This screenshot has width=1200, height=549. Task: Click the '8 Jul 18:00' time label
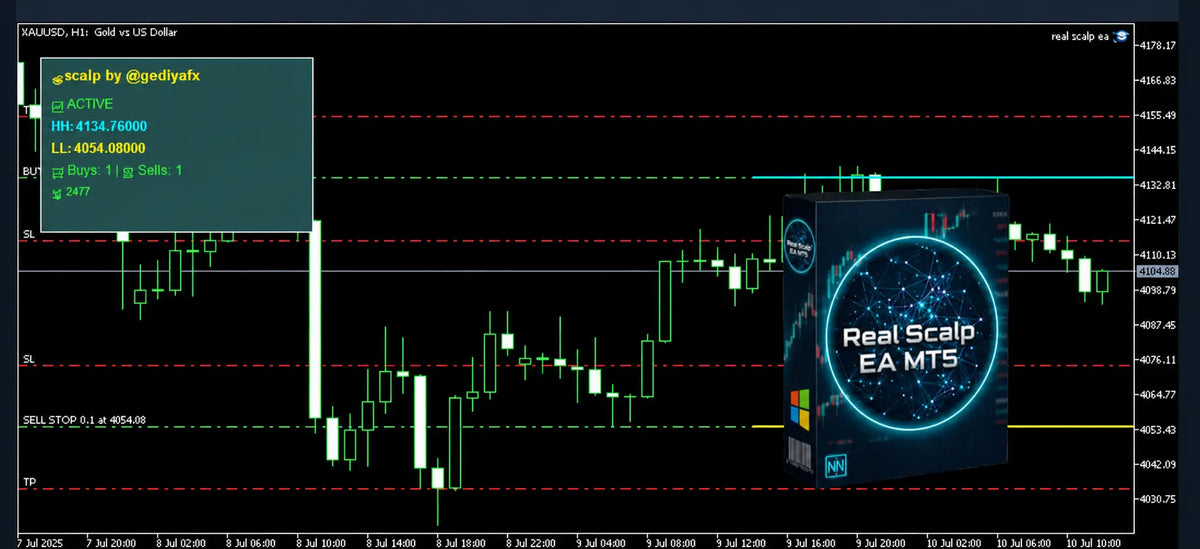(x=461, y=541)
